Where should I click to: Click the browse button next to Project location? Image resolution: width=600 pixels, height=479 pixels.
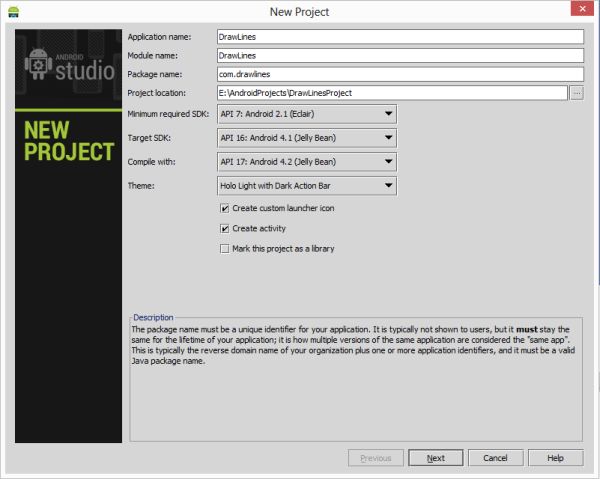pos(577,93)
